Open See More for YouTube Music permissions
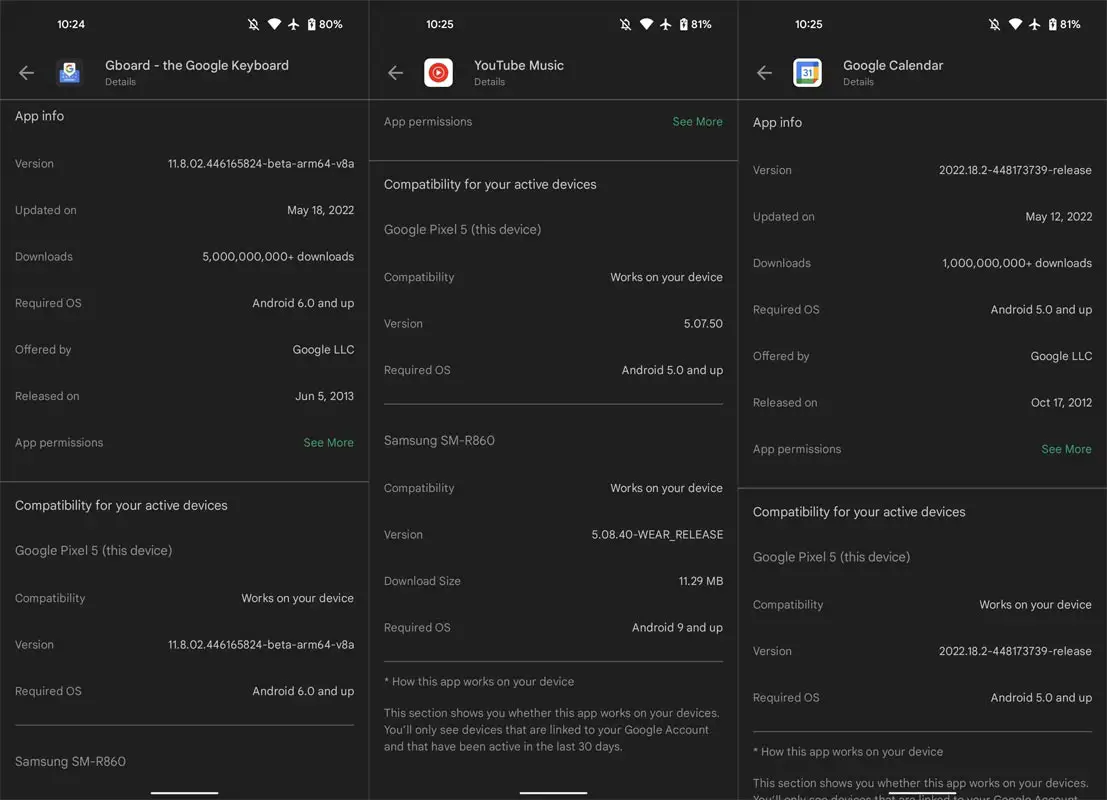 coord(697,122)
